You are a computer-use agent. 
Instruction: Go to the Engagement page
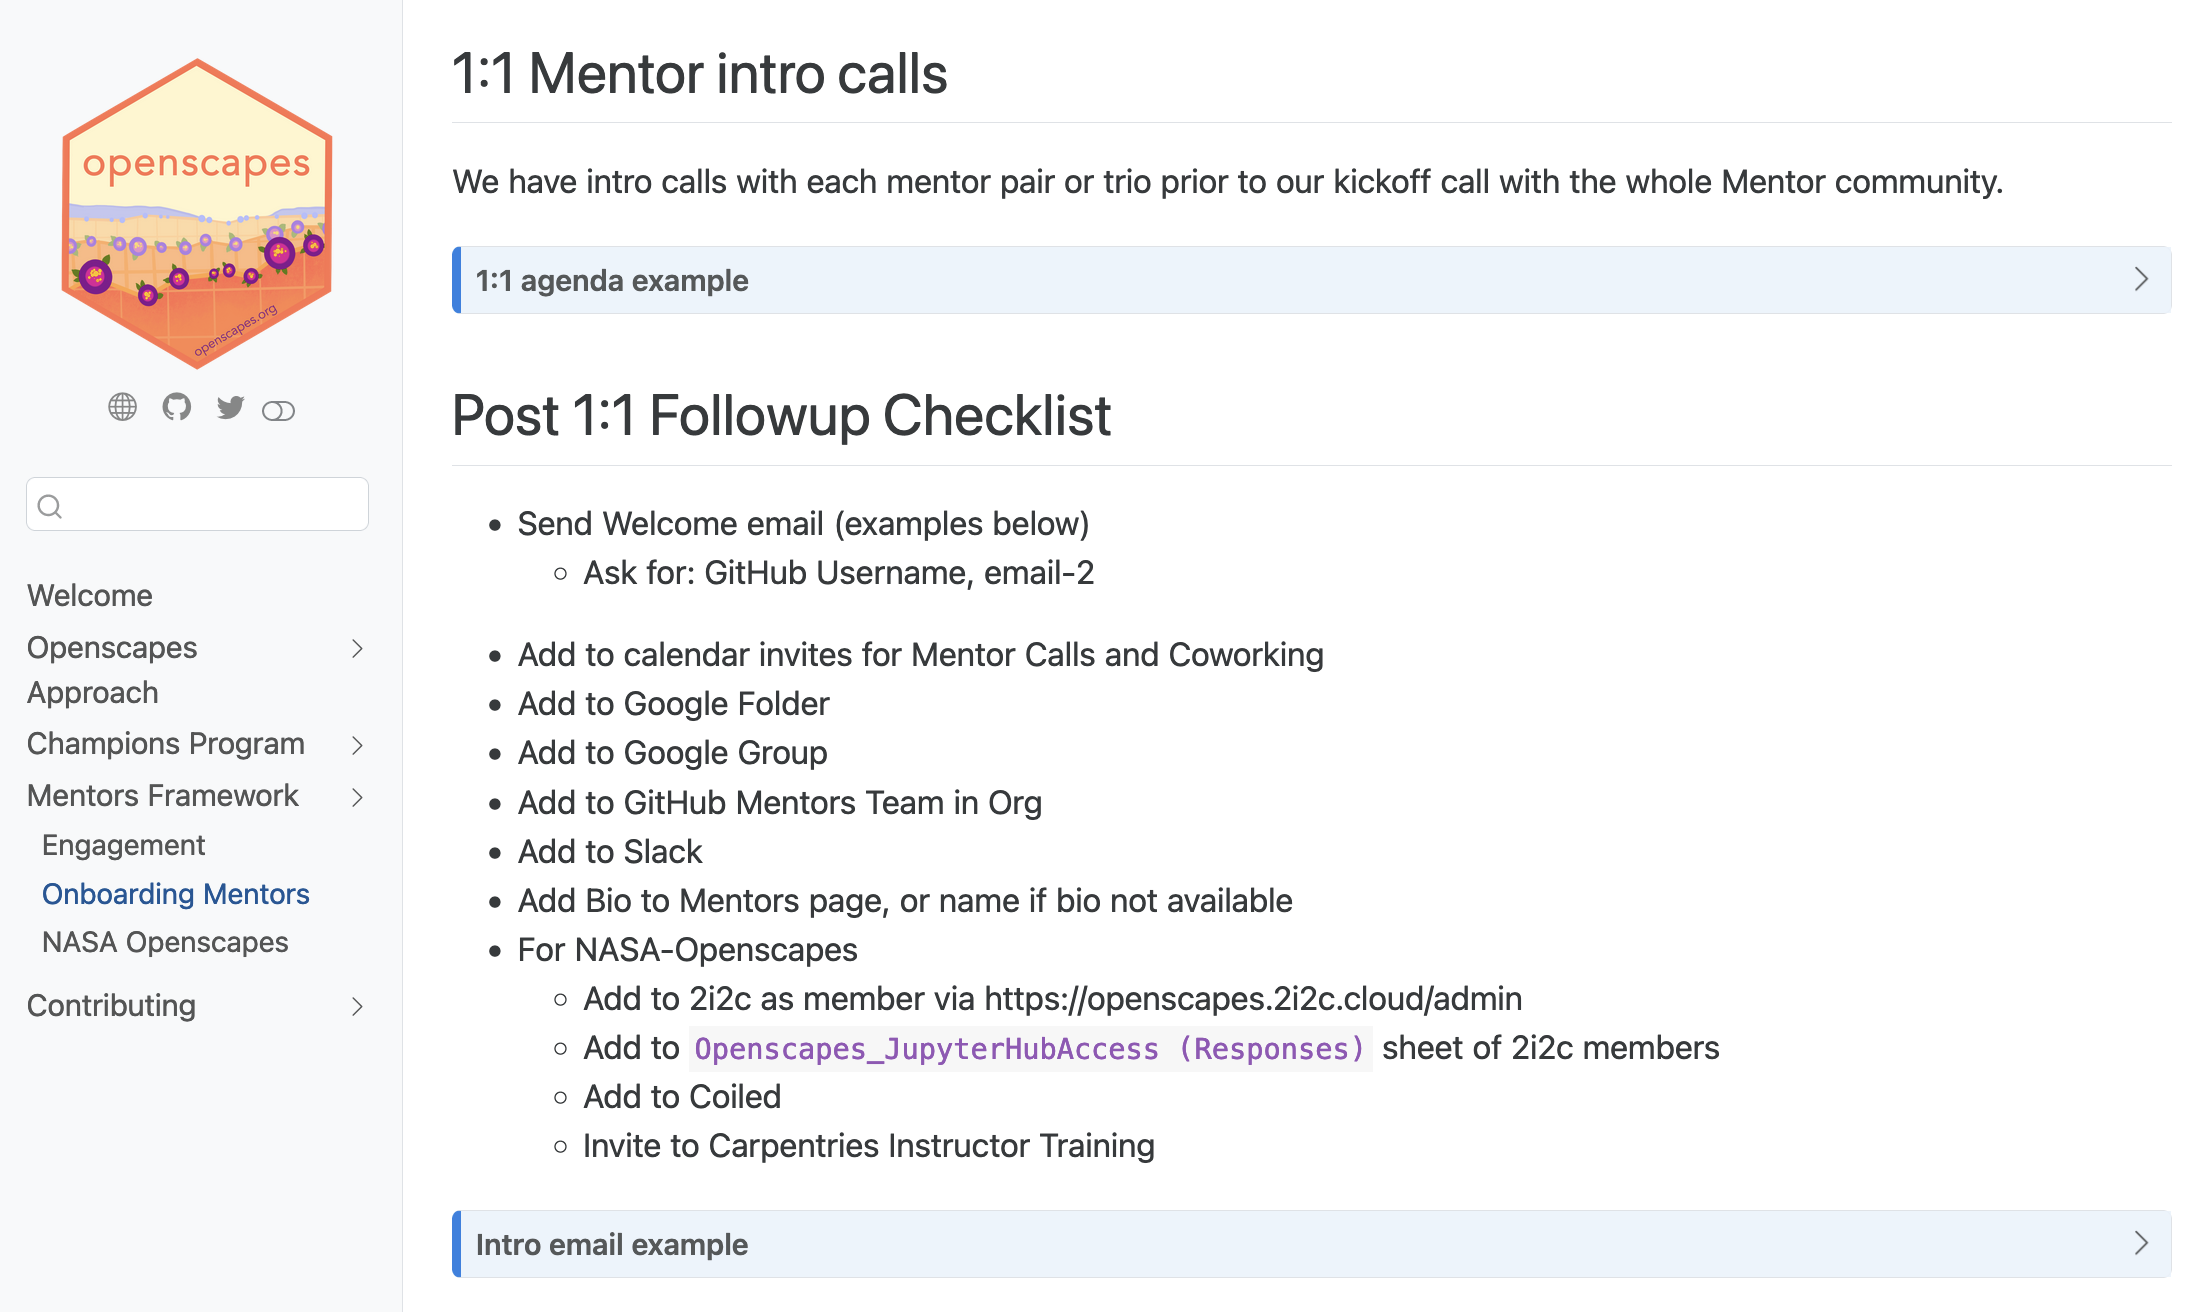point(123,846)
